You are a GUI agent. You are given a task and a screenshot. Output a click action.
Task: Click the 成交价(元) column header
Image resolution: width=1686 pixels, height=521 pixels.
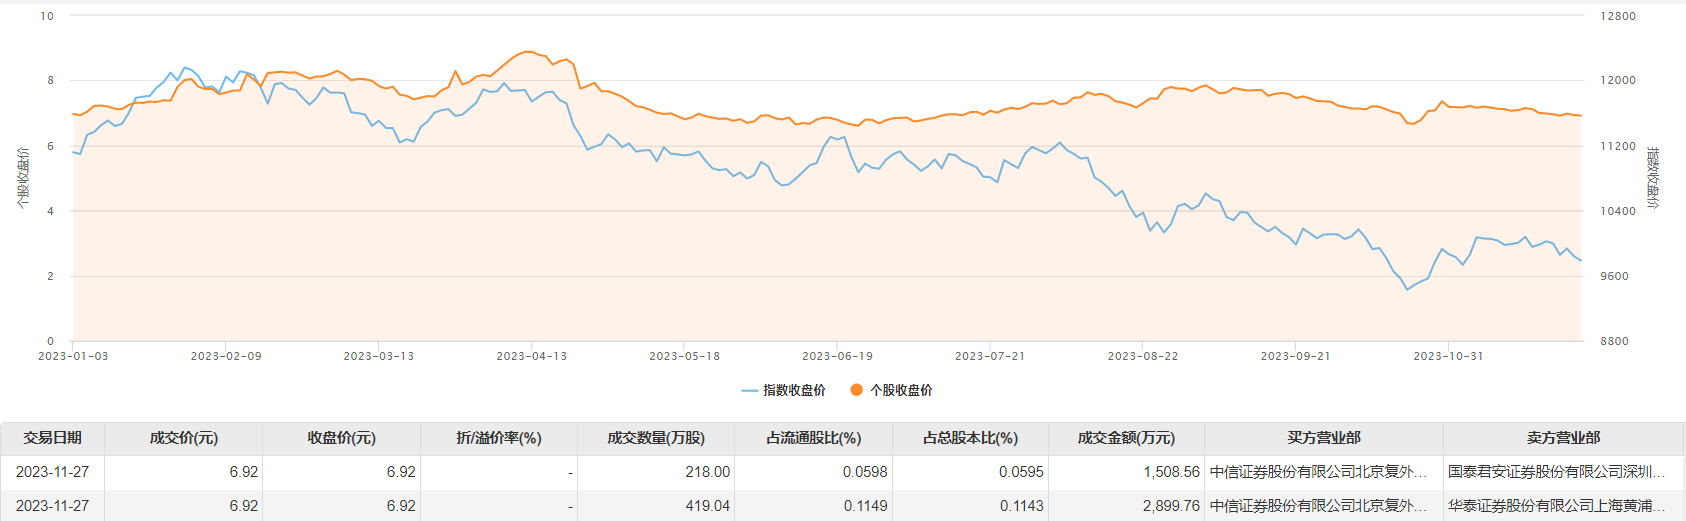coord(183,438)
